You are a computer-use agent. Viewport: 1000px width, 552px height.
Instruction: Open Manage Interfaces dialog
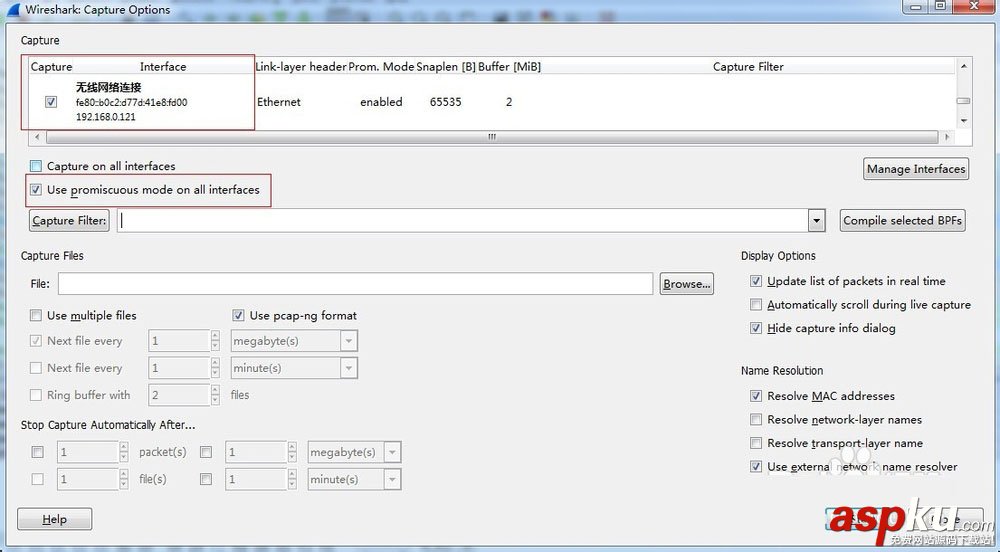coord(916,169)
